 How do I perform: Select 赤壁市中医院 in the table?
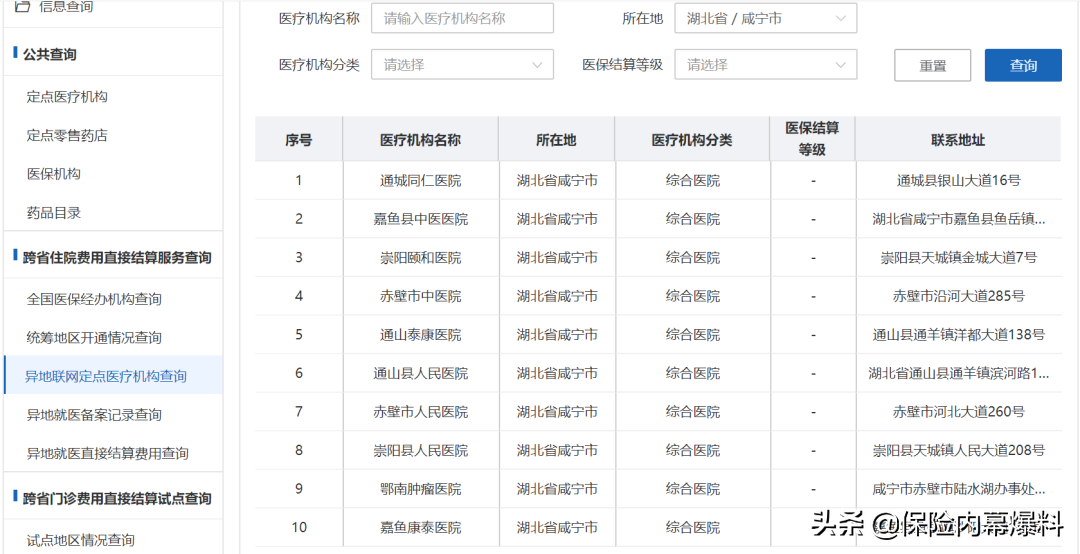(420, 296)
